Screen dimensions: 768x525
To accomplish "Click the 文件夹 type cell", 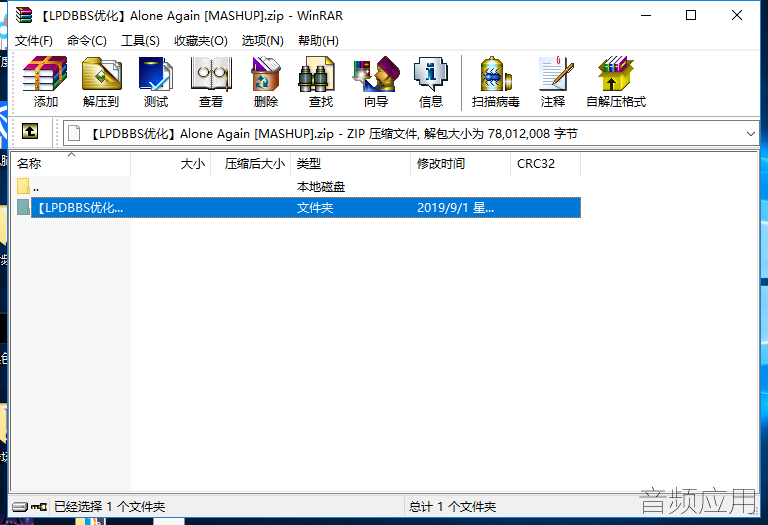I will pyautogui.click(x=315, y=208).
